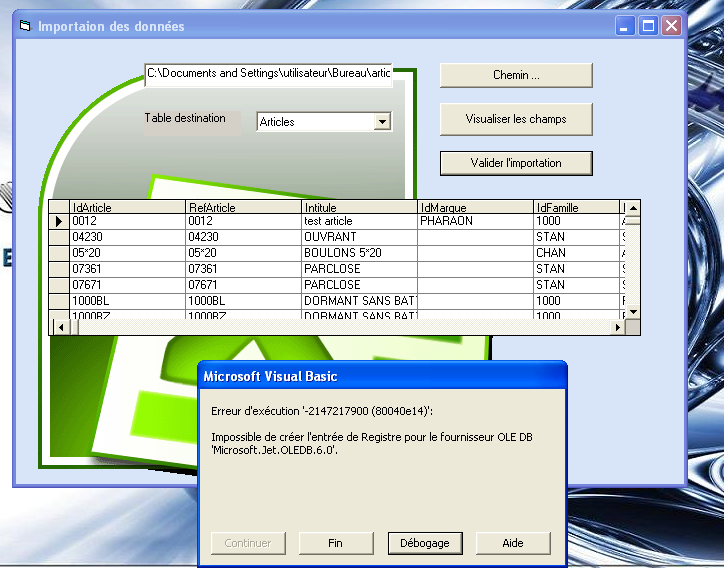Image resolution: width=724 pixels, height=568 pixels.
Task: Click IdArticle cell 07361
Action: (127, 269)
